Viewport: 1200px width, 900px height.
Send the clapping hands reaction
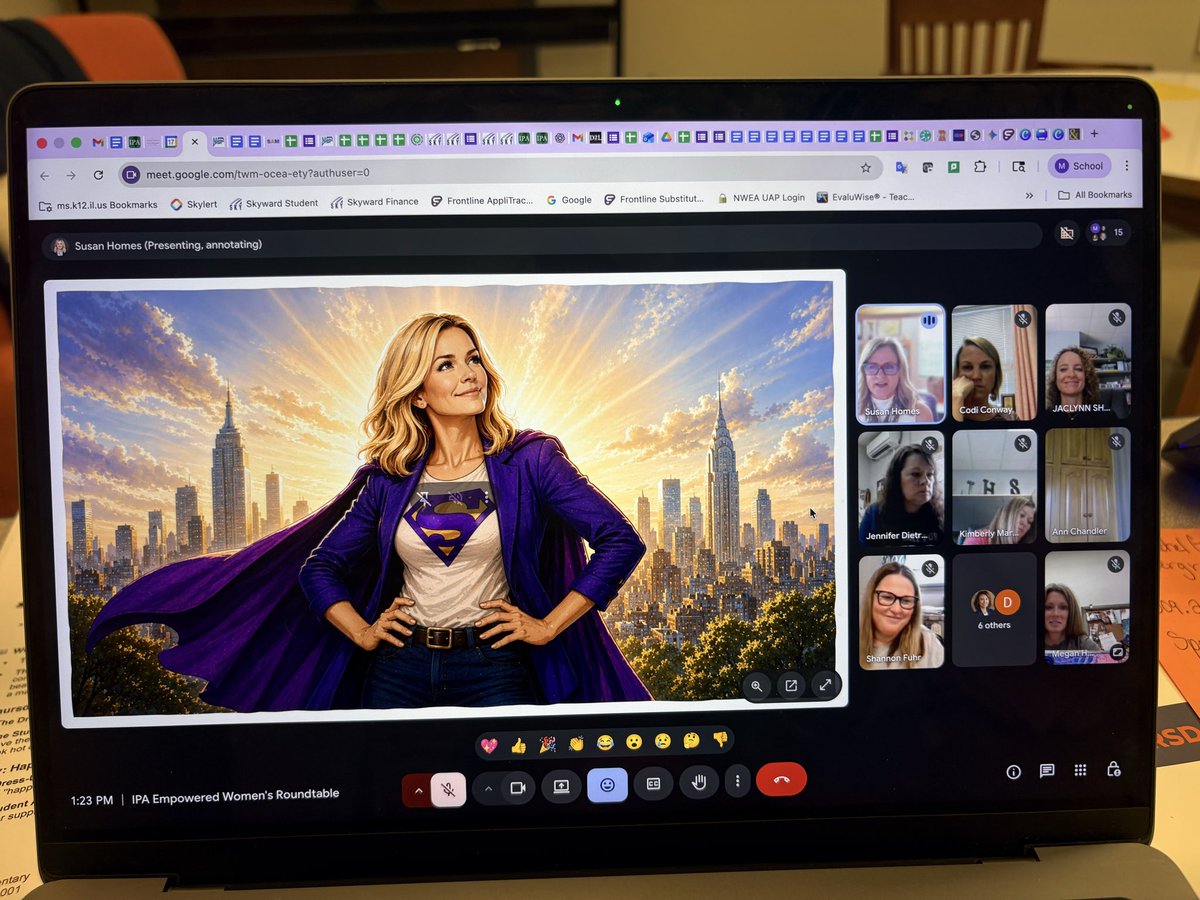pyautogui.click(x=576, y=743)
